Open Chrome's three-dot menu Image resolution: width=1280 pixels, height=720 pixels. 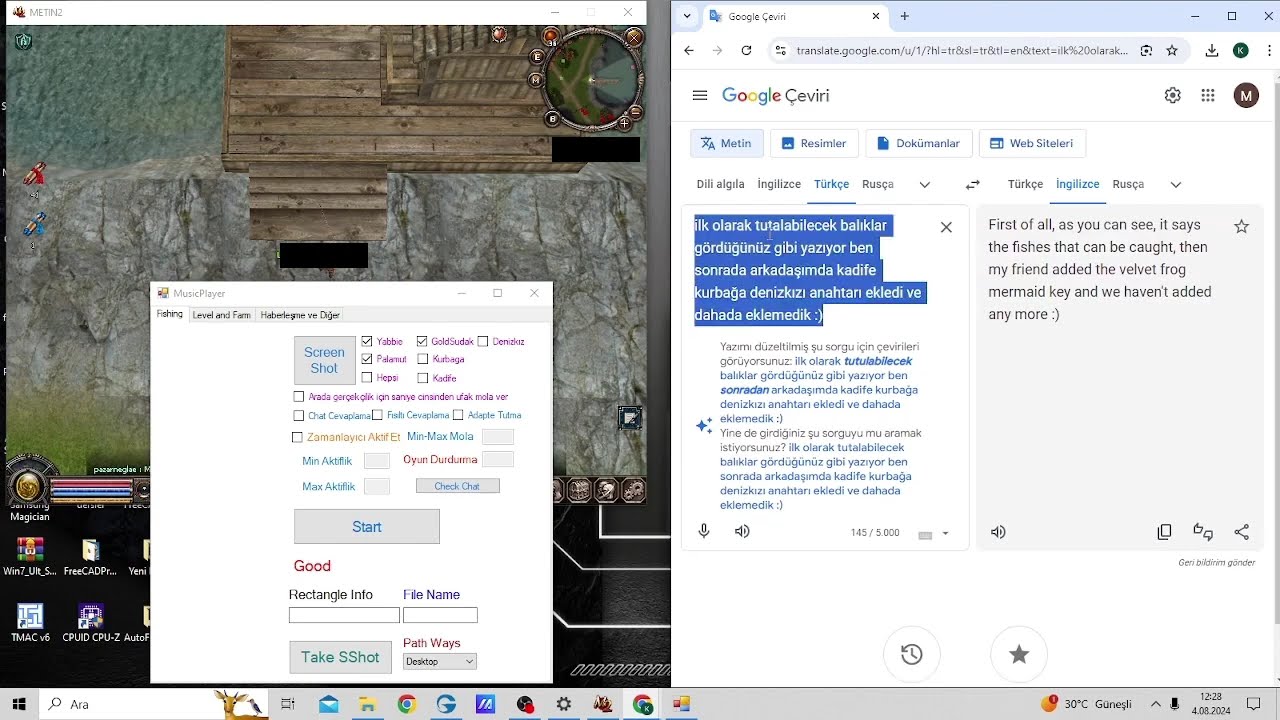tap(1270, 51)
